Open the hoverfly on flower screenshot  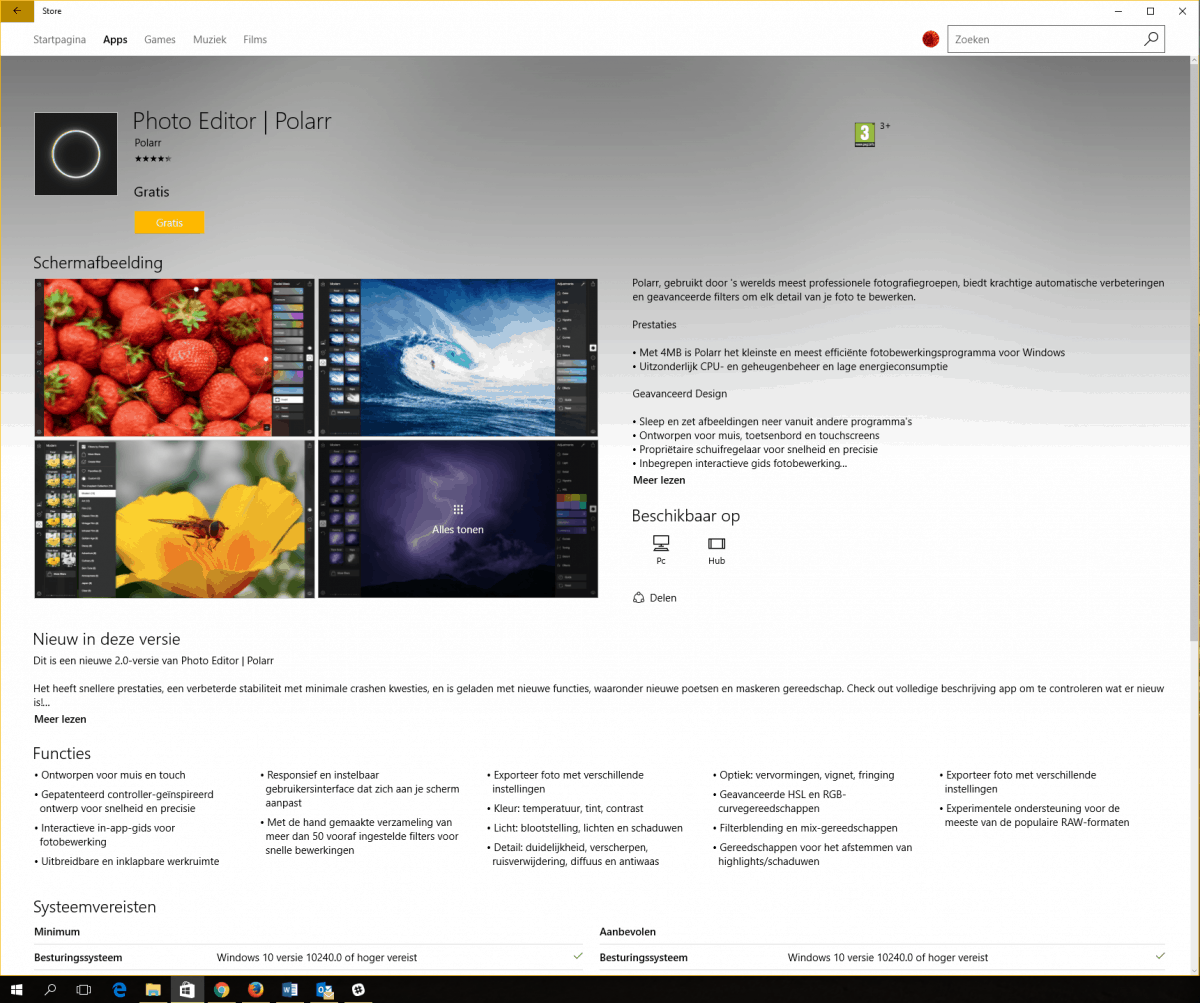174,519
